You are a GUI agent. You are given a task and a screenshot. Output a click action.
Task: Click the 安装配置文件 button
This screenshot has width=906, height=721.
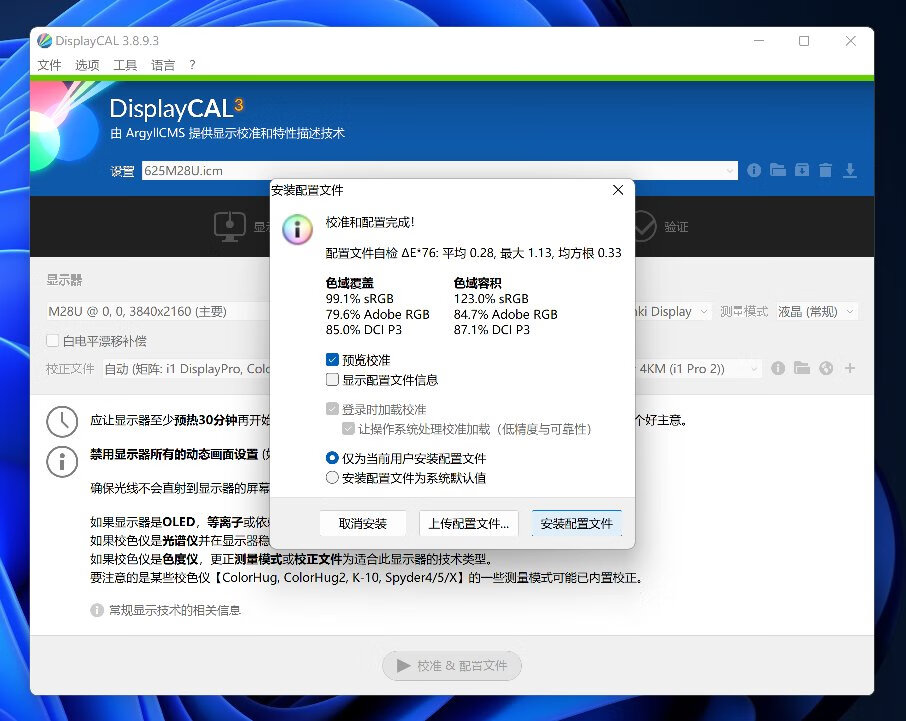[577, 523]
